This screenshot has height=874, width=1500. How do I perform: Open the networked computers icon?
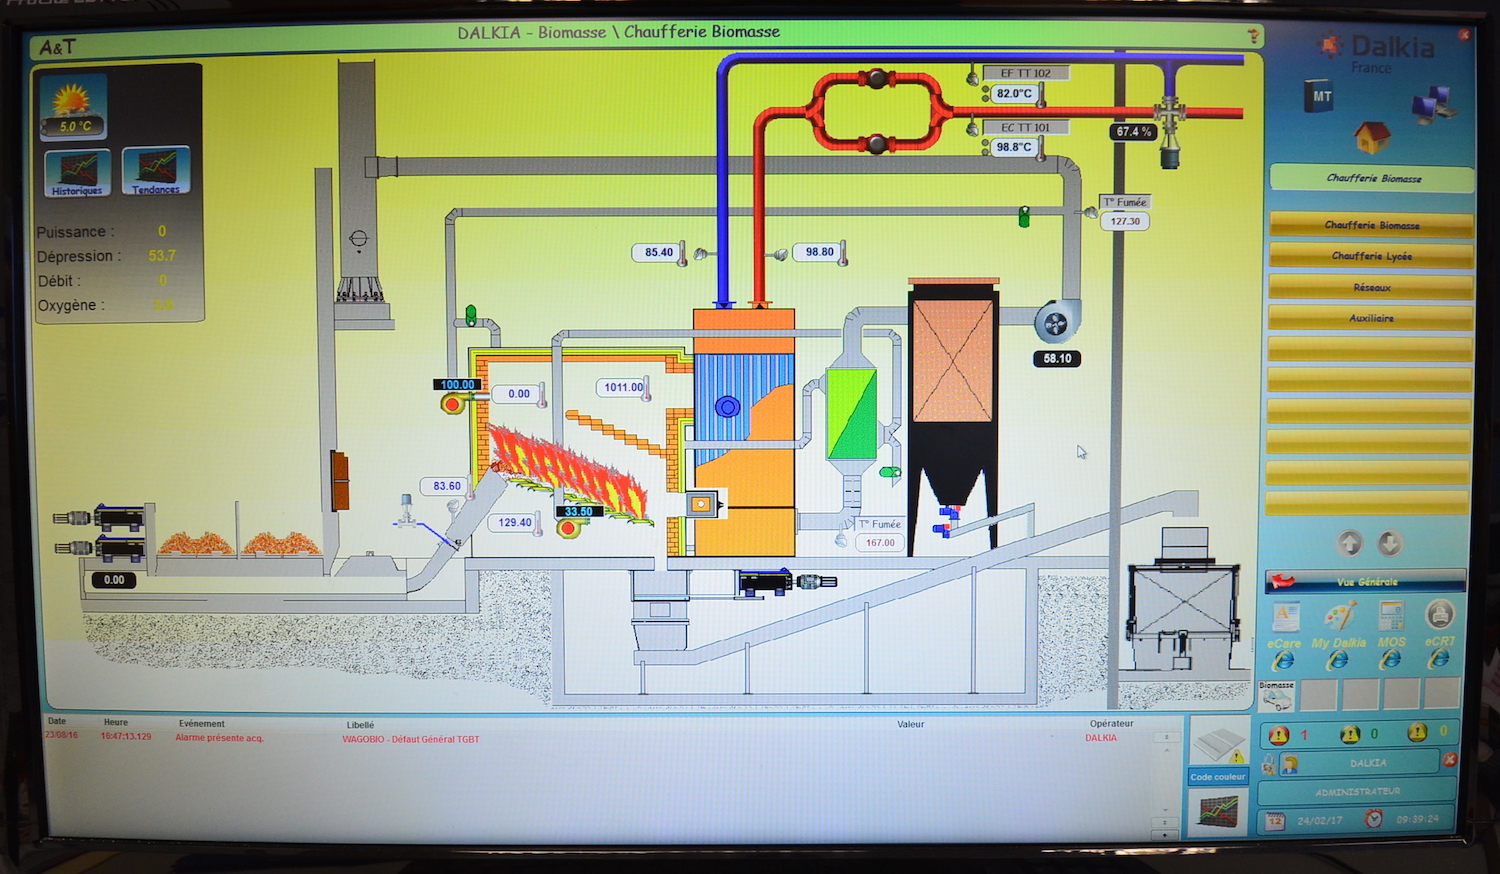(x=1433, y=103)
